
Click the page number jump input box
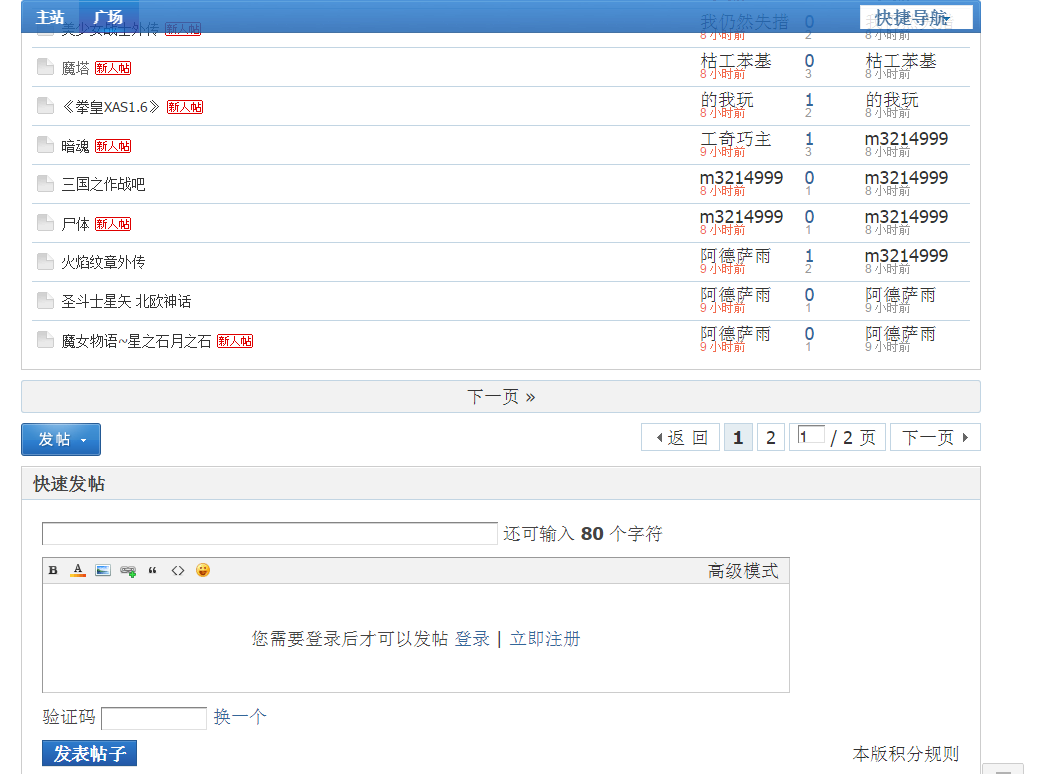(x=812, y=436)
